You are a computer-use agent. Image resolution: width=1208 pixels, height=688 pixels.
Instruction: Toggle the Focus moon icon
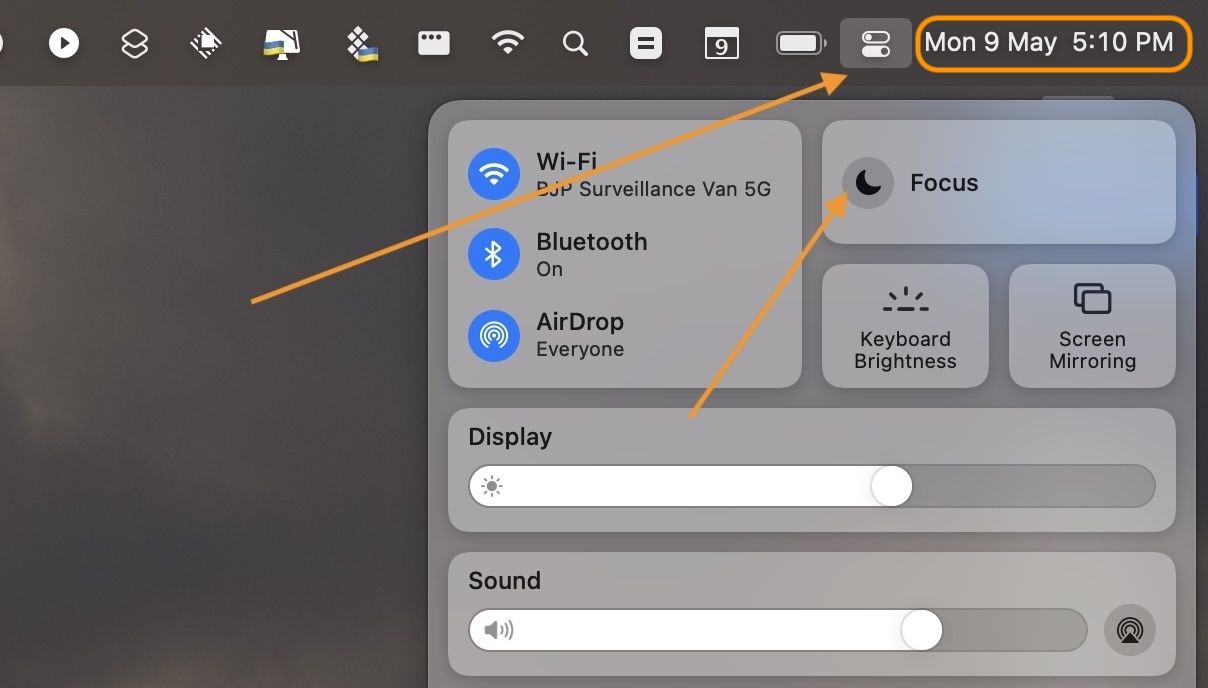pos(867,183)
